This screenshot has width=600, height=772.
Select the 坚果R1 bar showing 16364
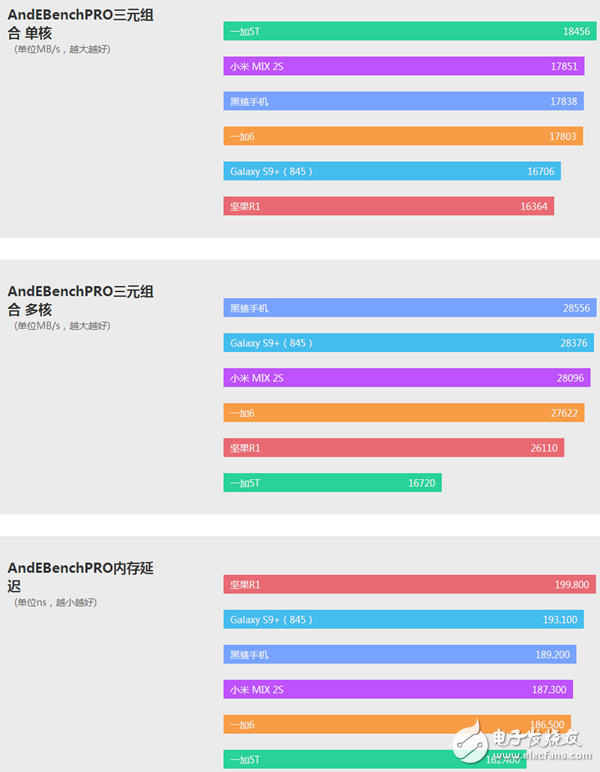(x=388, y=206)
